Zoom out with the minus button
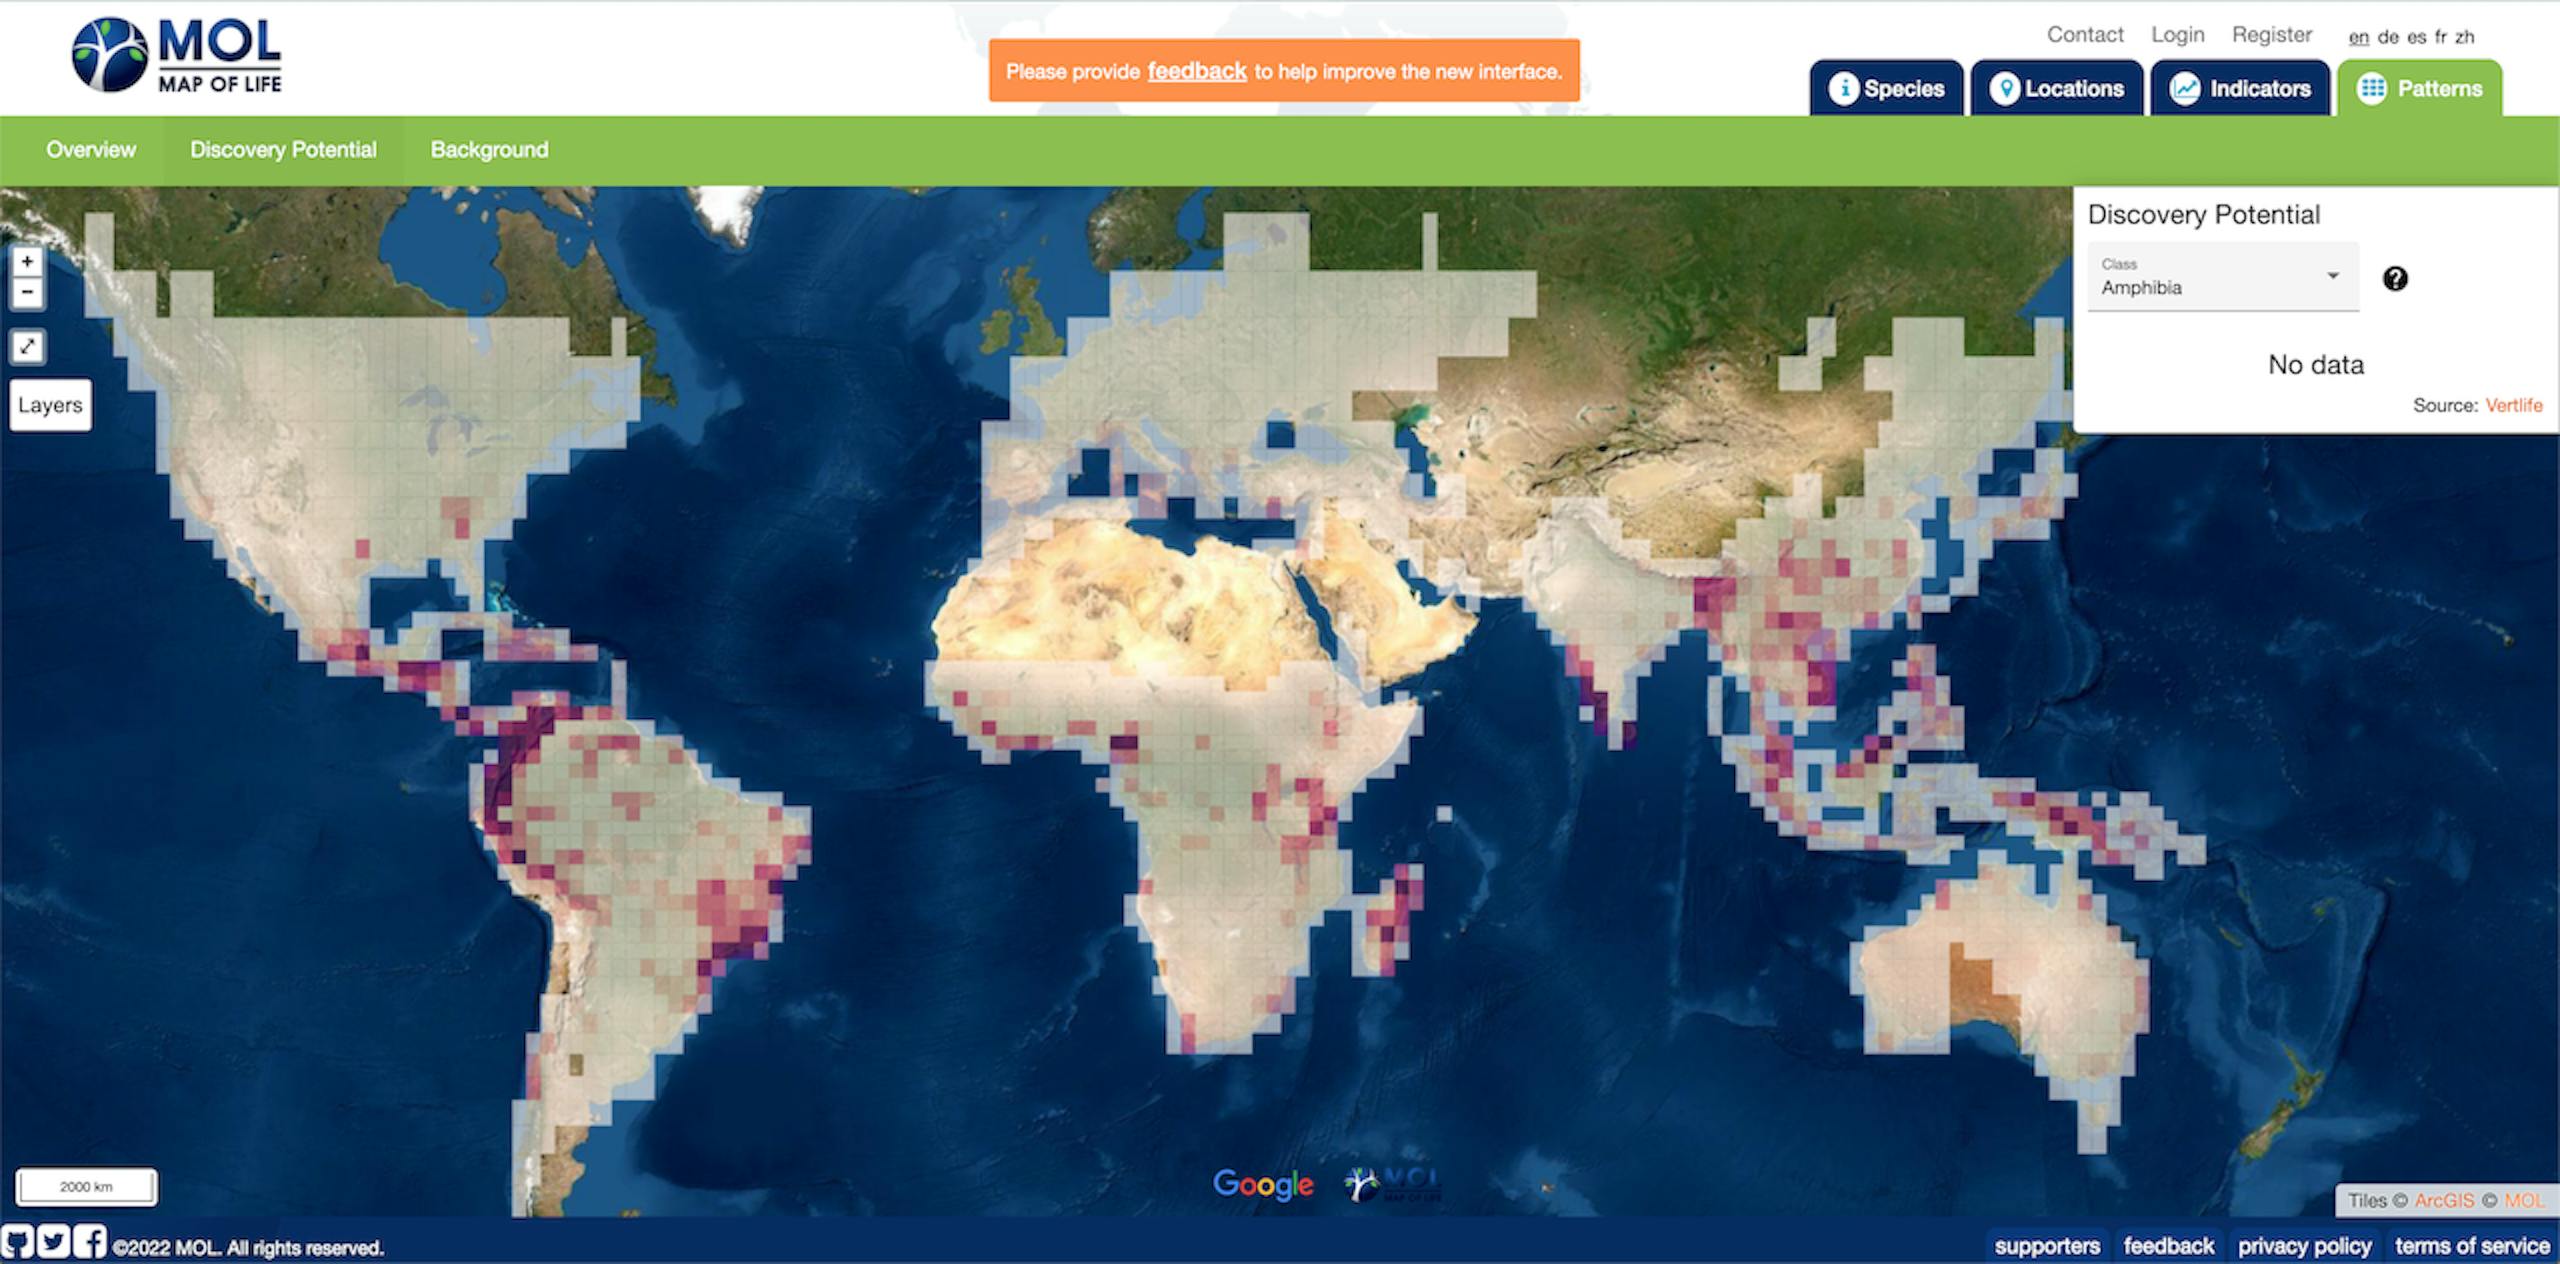 (x=27, y=292)
